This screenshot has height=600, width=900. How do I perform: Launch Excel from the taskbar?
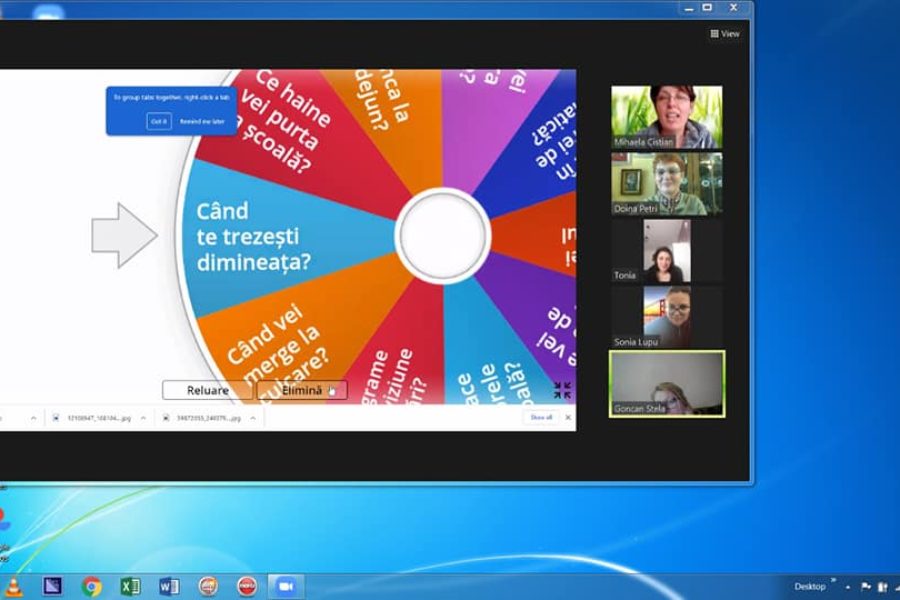click(x=130, y=586)
